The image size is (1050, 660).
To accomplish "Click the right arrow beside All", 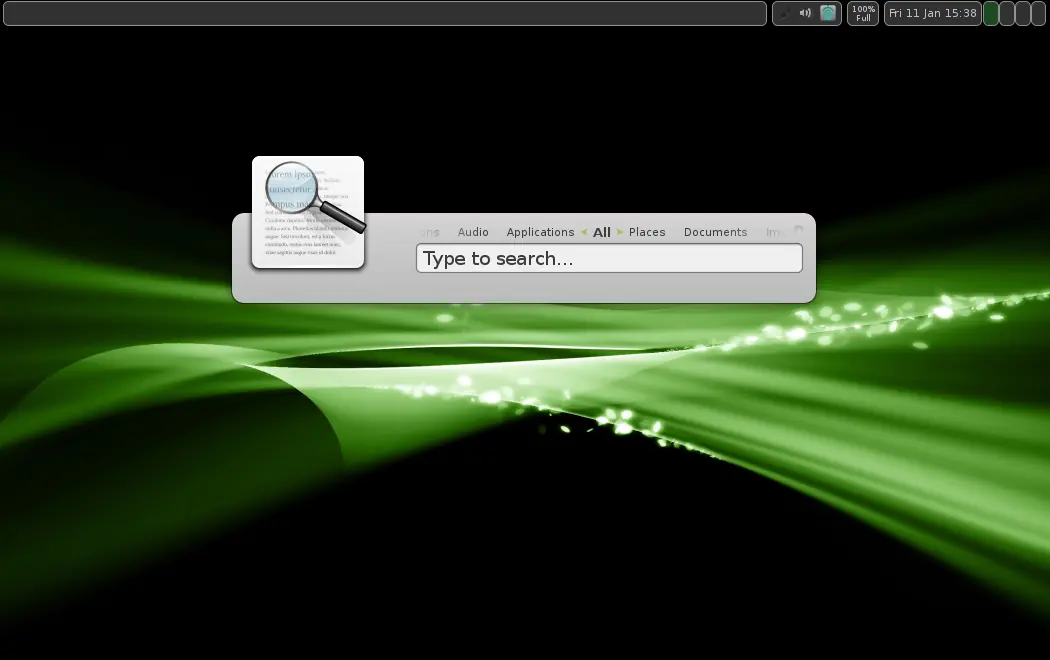I will pos(620,232).
